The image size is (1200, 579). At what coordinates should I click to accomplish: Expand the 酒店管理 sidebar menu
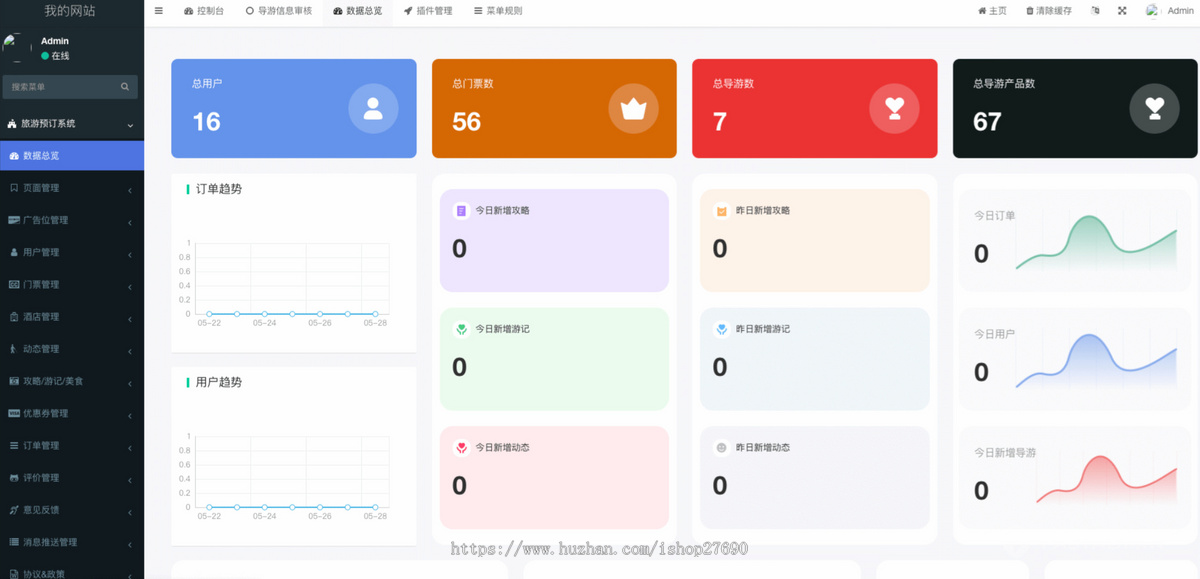tap(72, 317)
